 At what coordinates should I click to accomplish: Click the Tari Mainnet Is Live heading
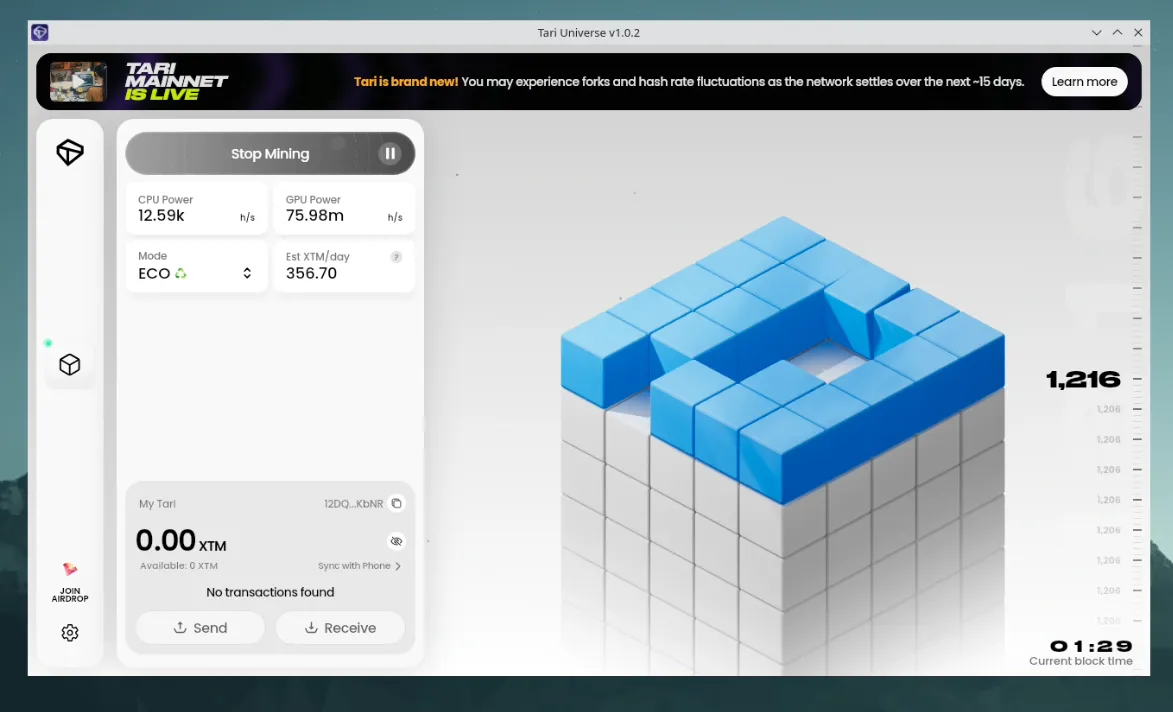pos(176,82)
